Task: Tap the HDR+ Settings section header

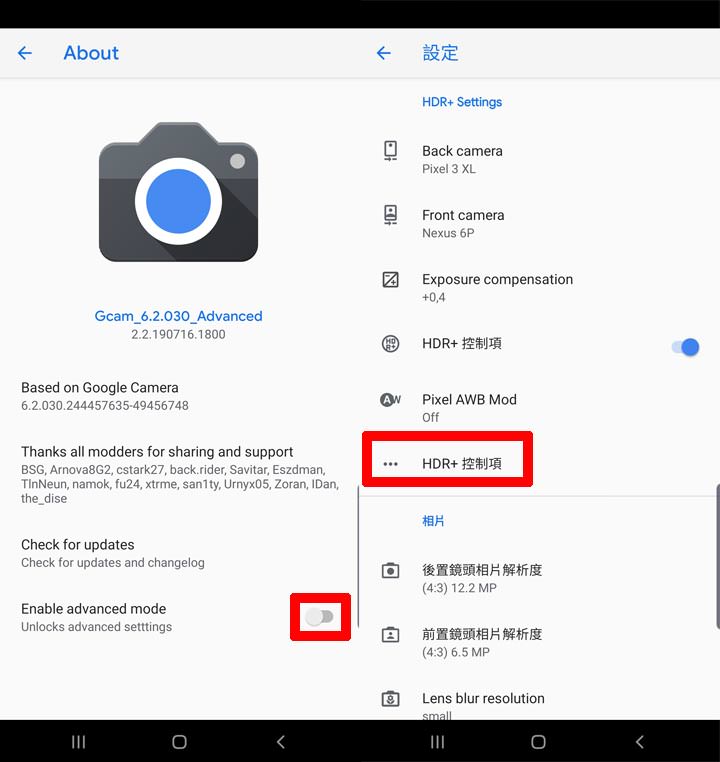Action: 462,102
